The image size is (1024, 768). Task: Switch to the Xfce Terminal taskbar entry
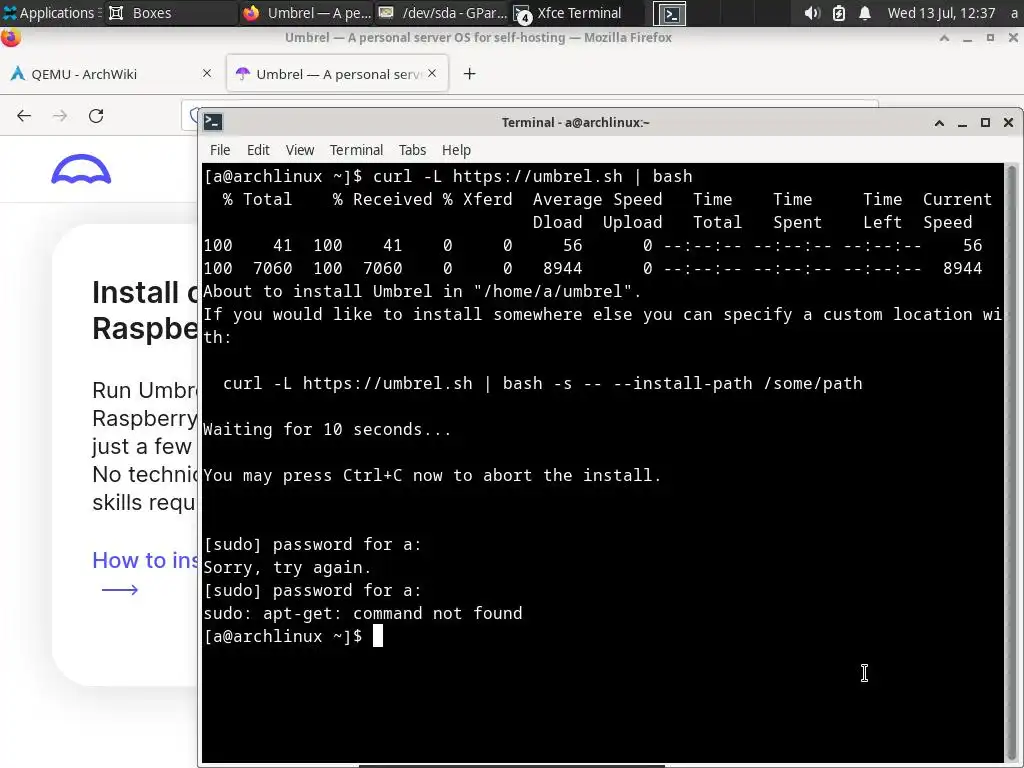click(577, 13)
